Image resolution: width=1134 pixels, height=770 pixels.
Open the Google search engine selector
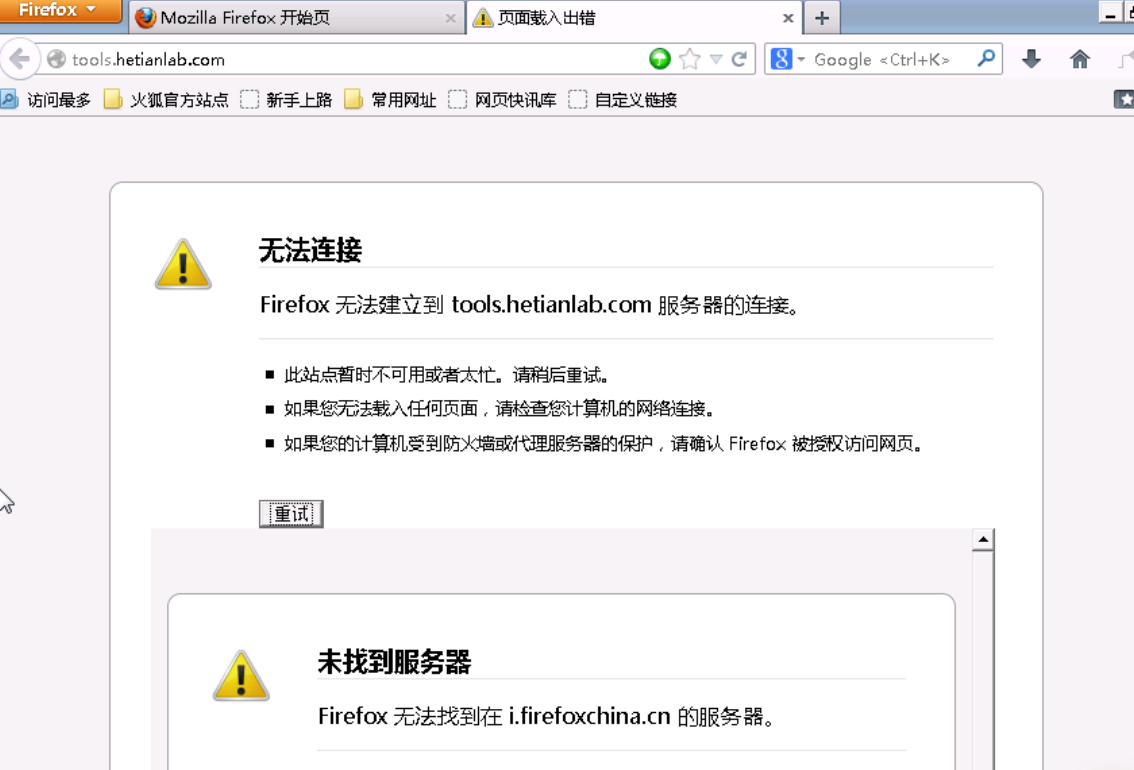click(x=787, y=59)
